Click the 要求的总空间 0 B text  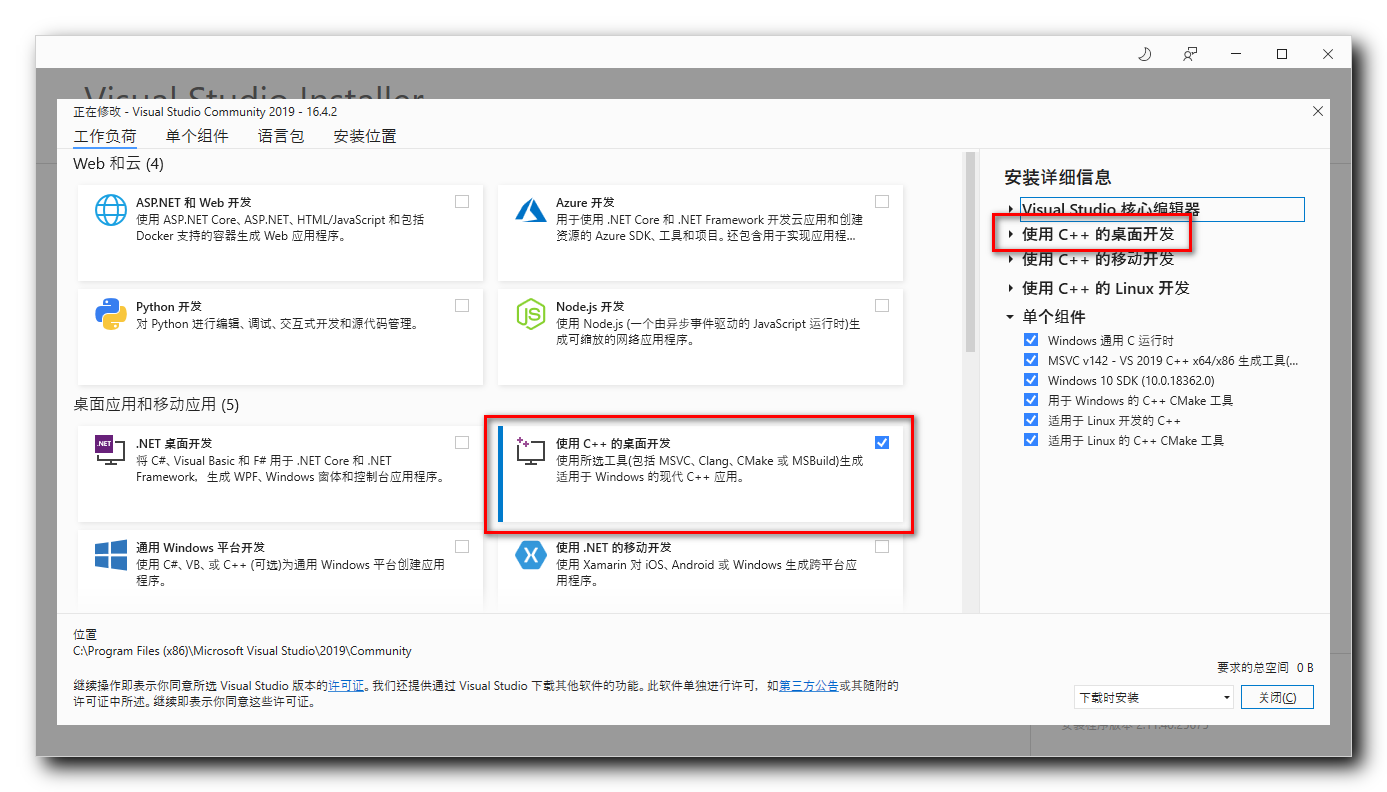click(1265, 667)
